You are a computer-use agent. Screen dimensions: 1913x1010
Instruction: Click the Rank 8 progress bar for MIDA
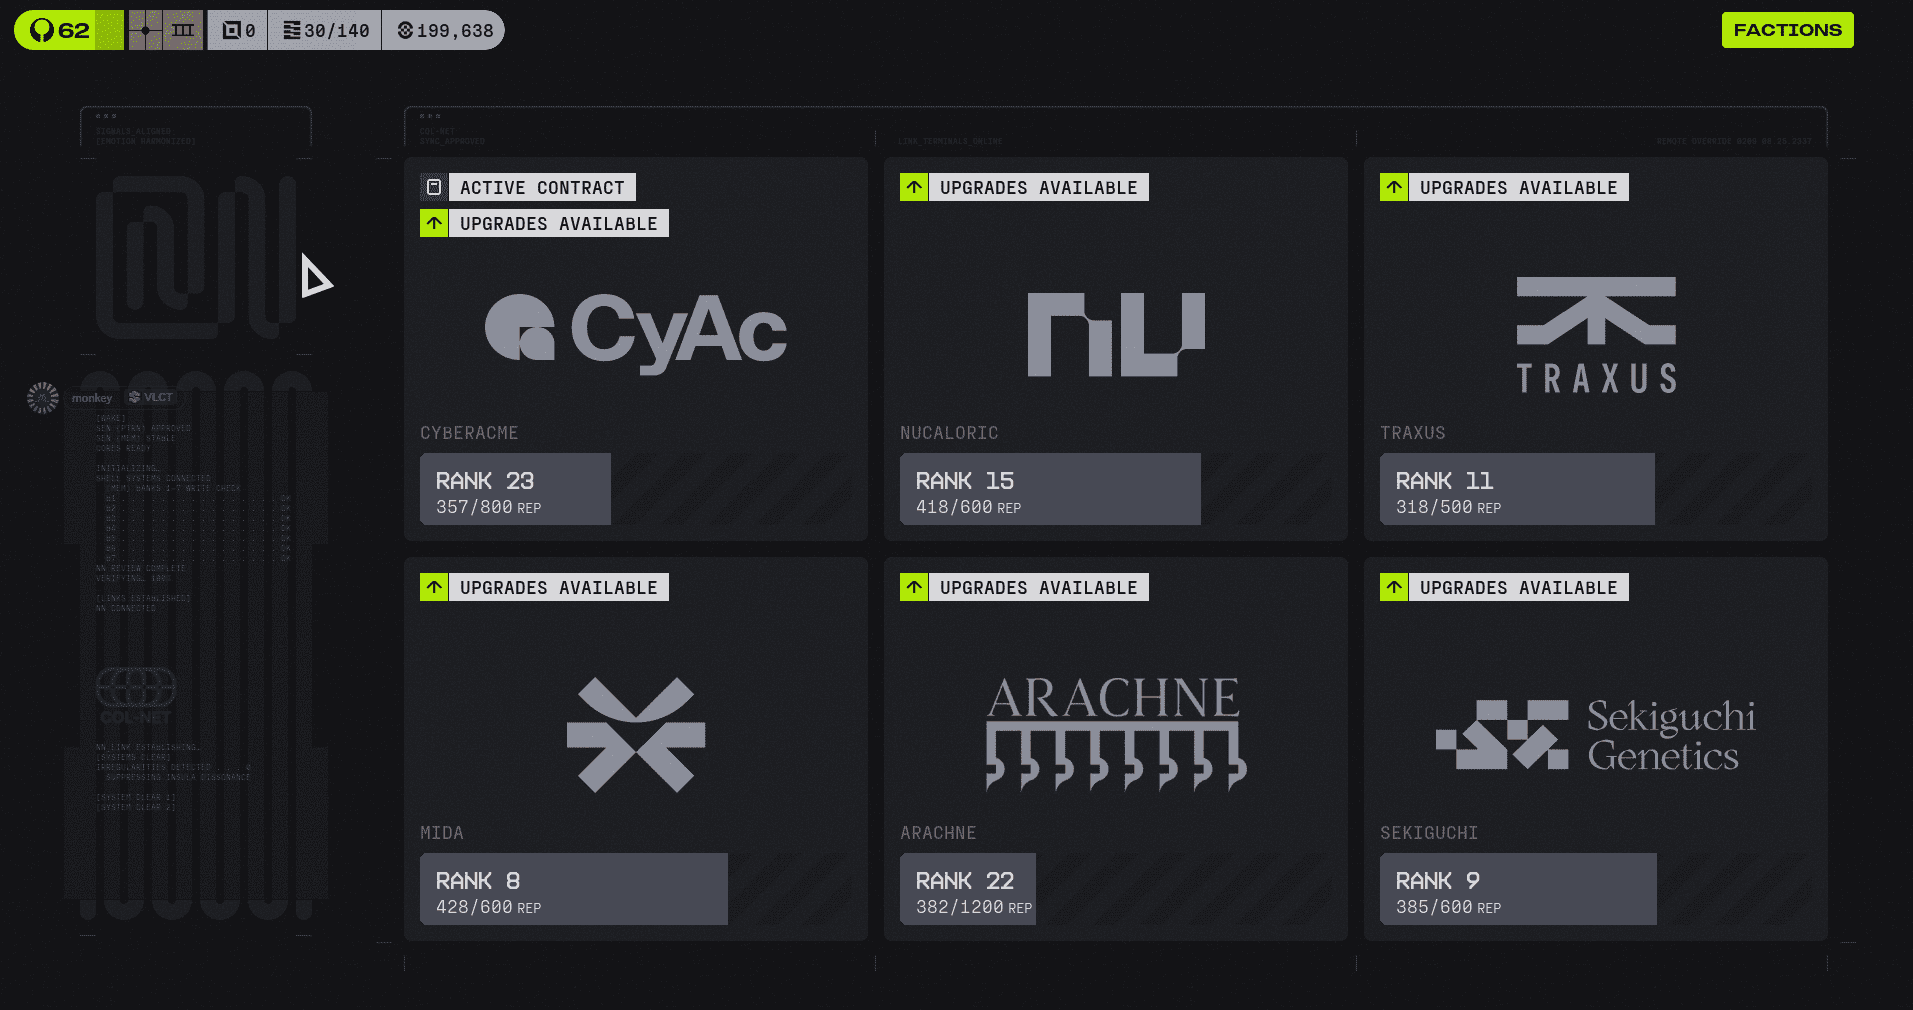[573, 889]
